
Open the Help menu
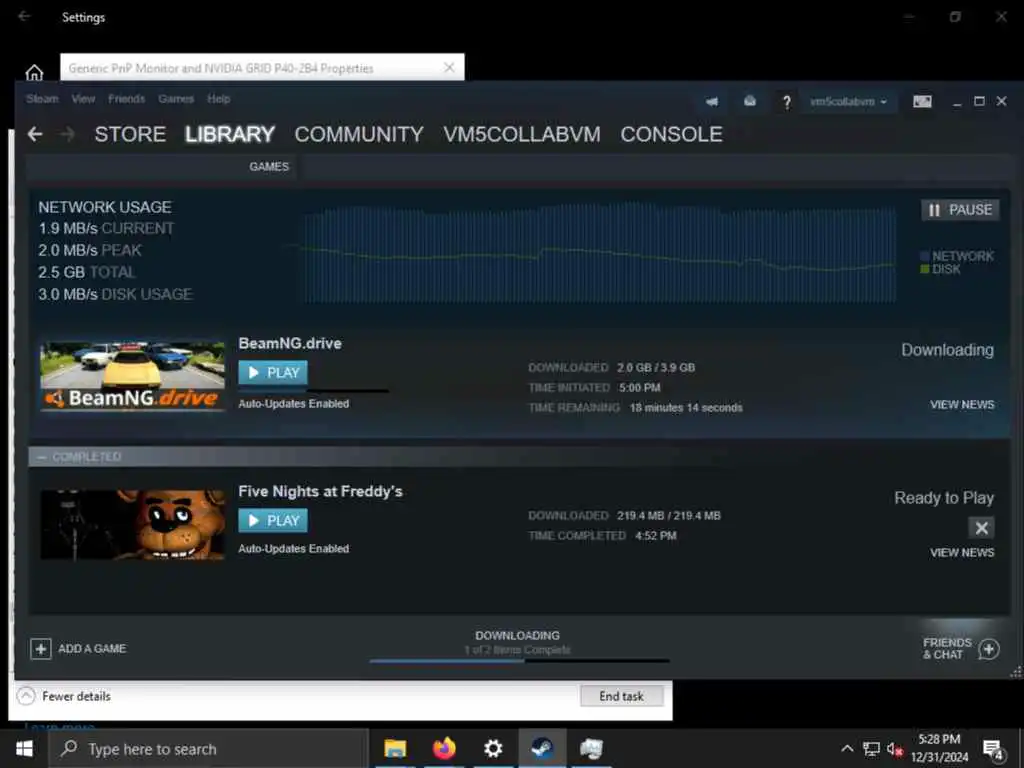click(219, 99)
